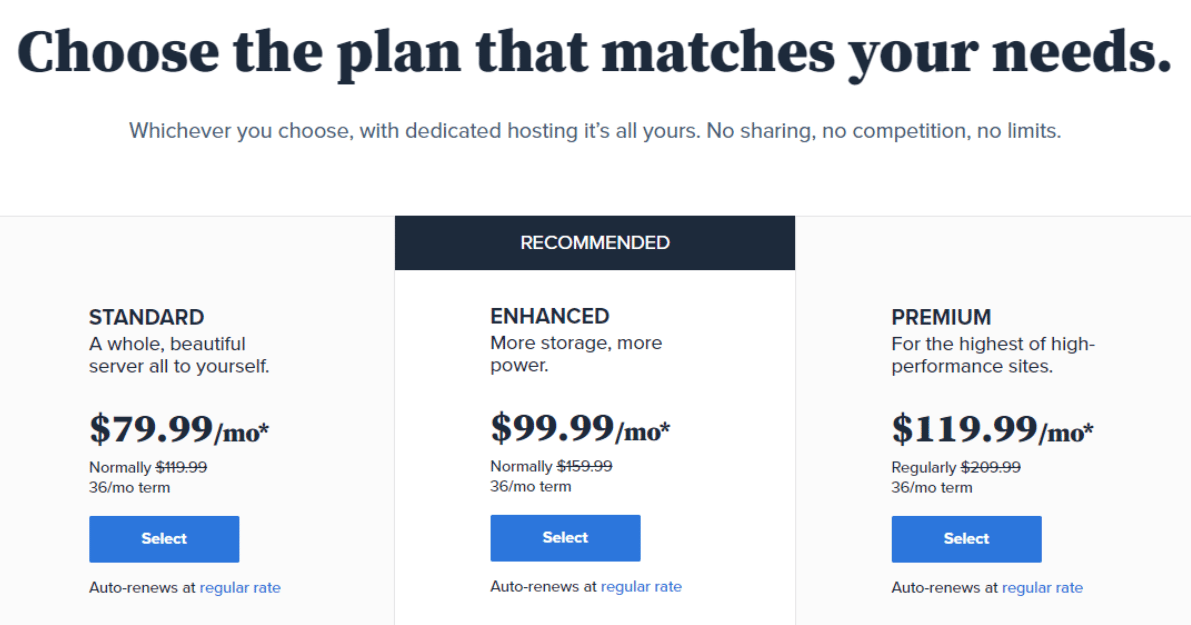This screenshot has width=1191, height=625.
Task: Click the ENHANCED plan title
Action: [549, 316]
